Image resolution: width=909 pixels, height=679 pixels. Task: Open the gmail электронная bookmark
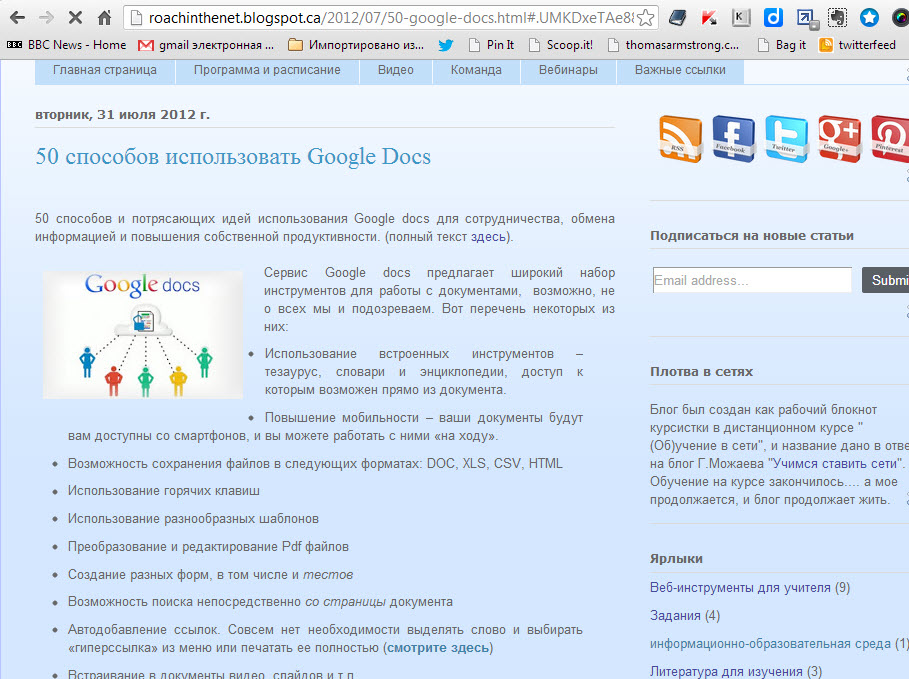[206, 45]
